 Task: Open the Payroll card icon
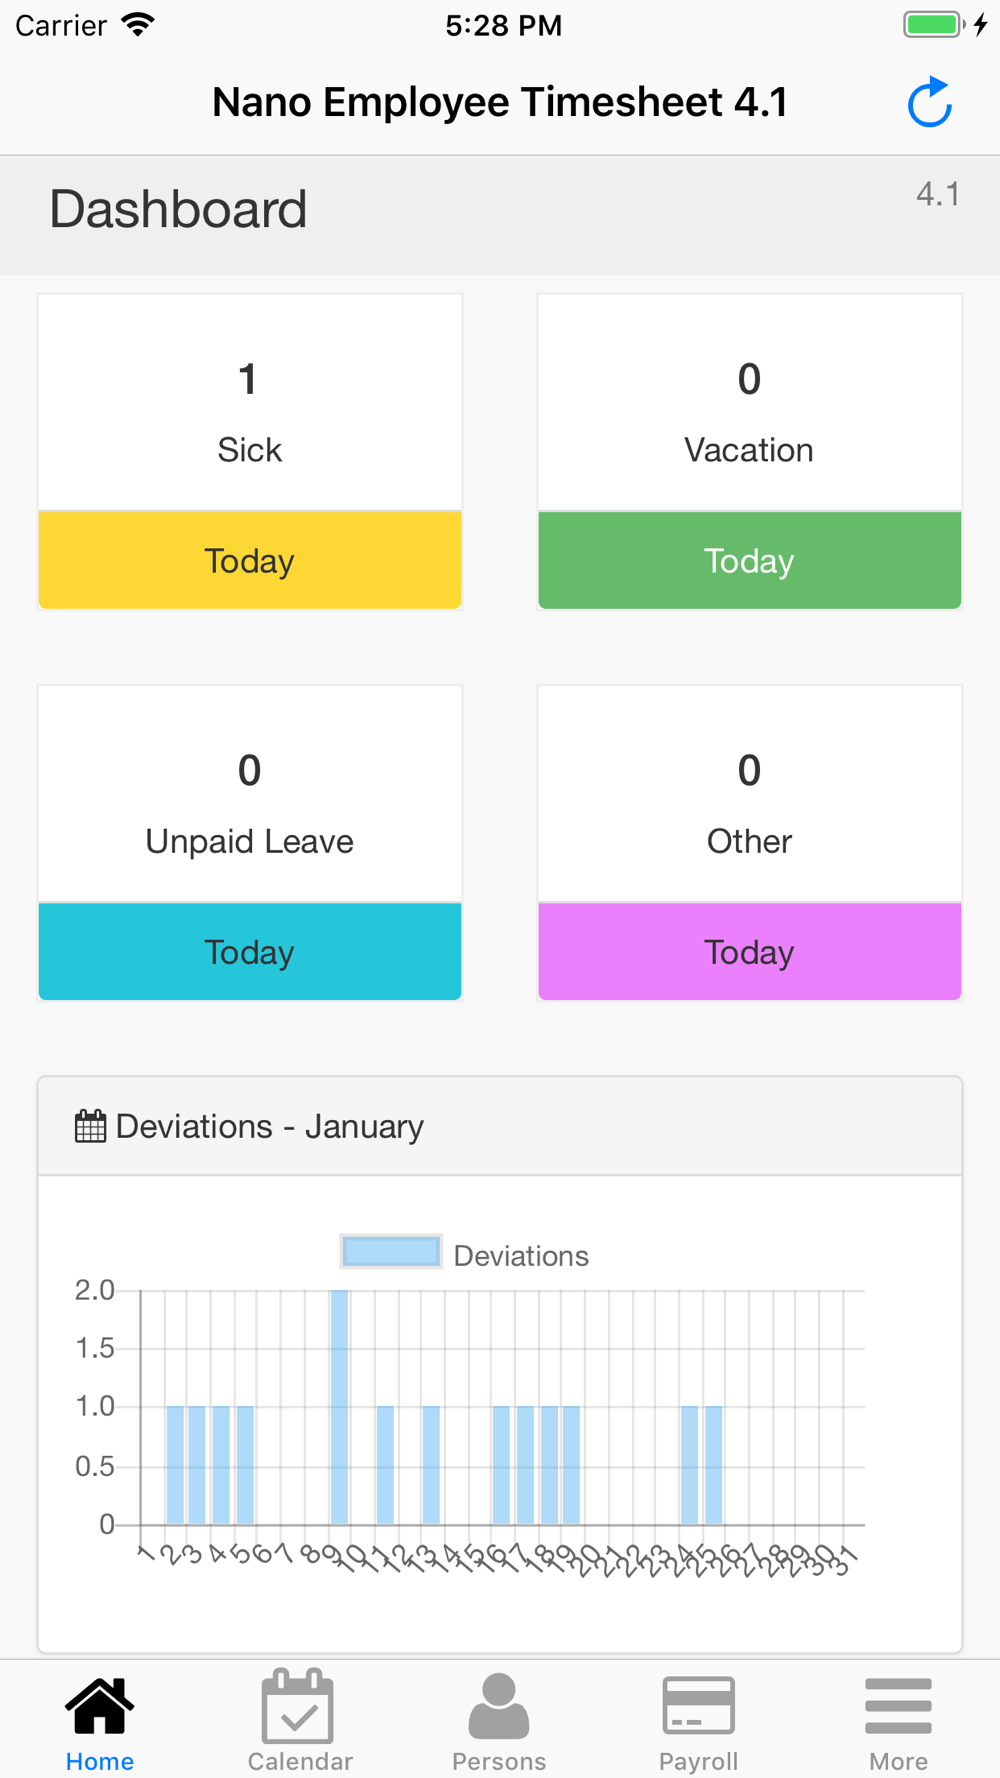coord(698,1705)
